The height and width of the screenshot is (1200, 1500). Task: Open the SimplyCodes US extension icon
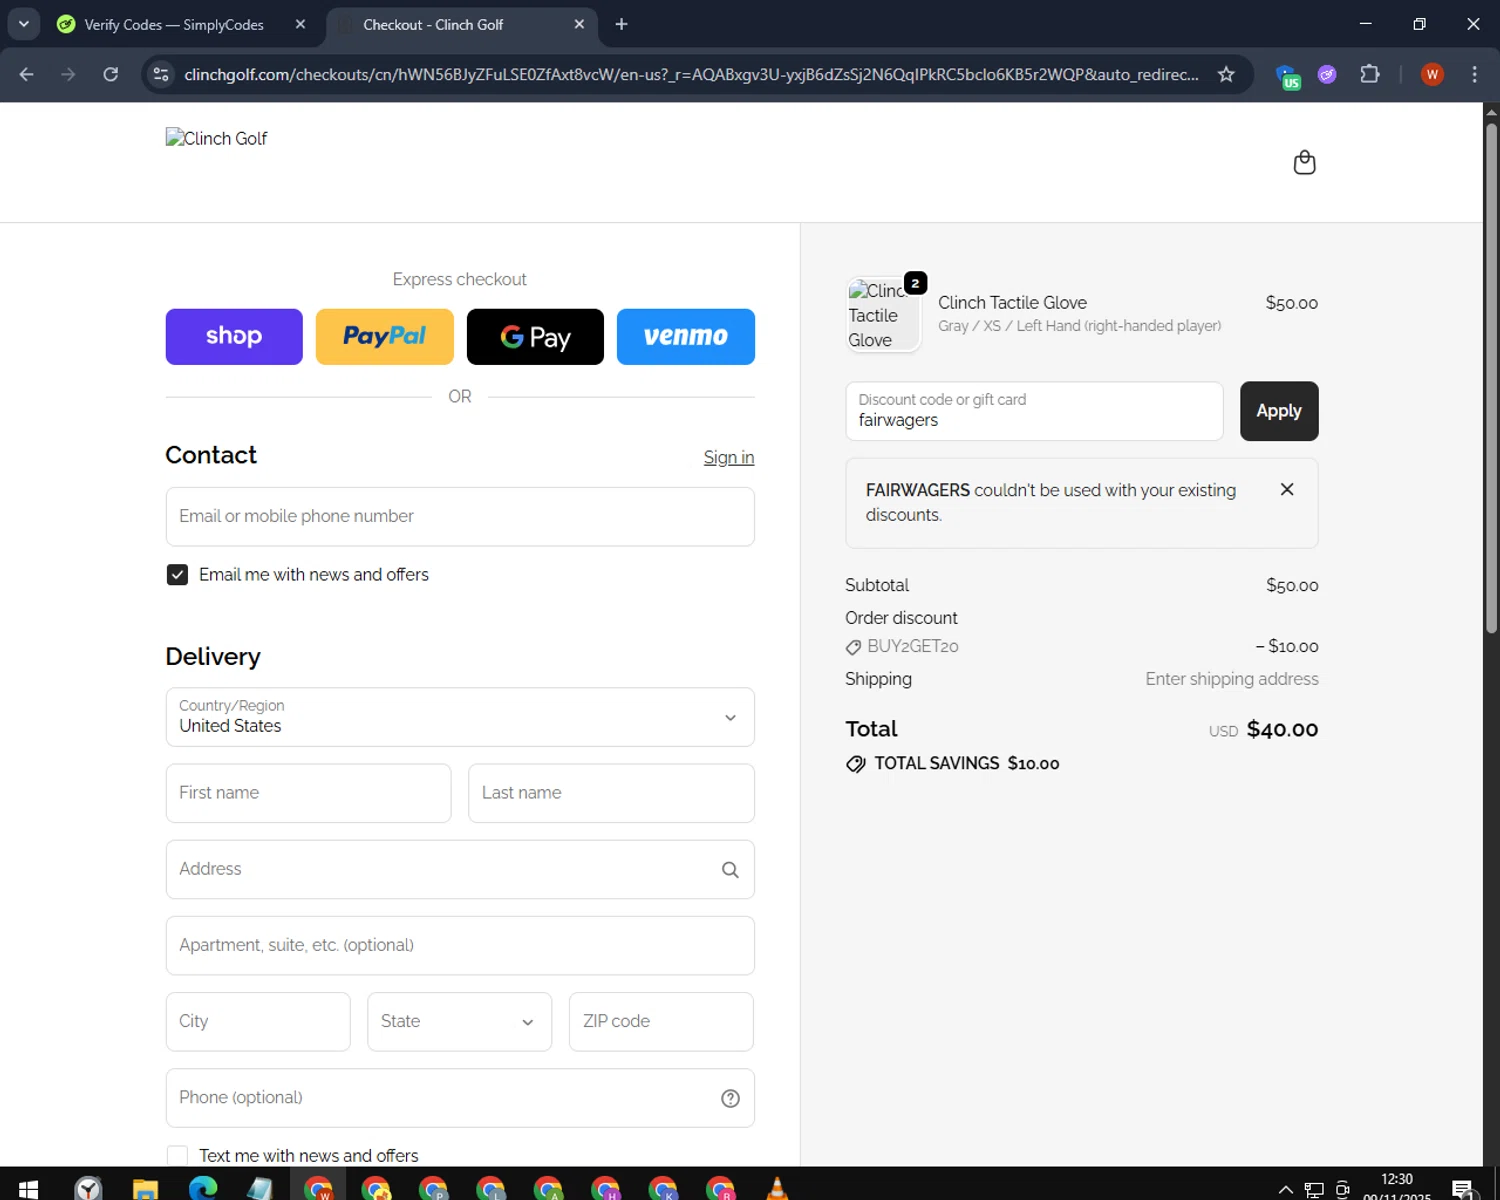[1287, 76]
